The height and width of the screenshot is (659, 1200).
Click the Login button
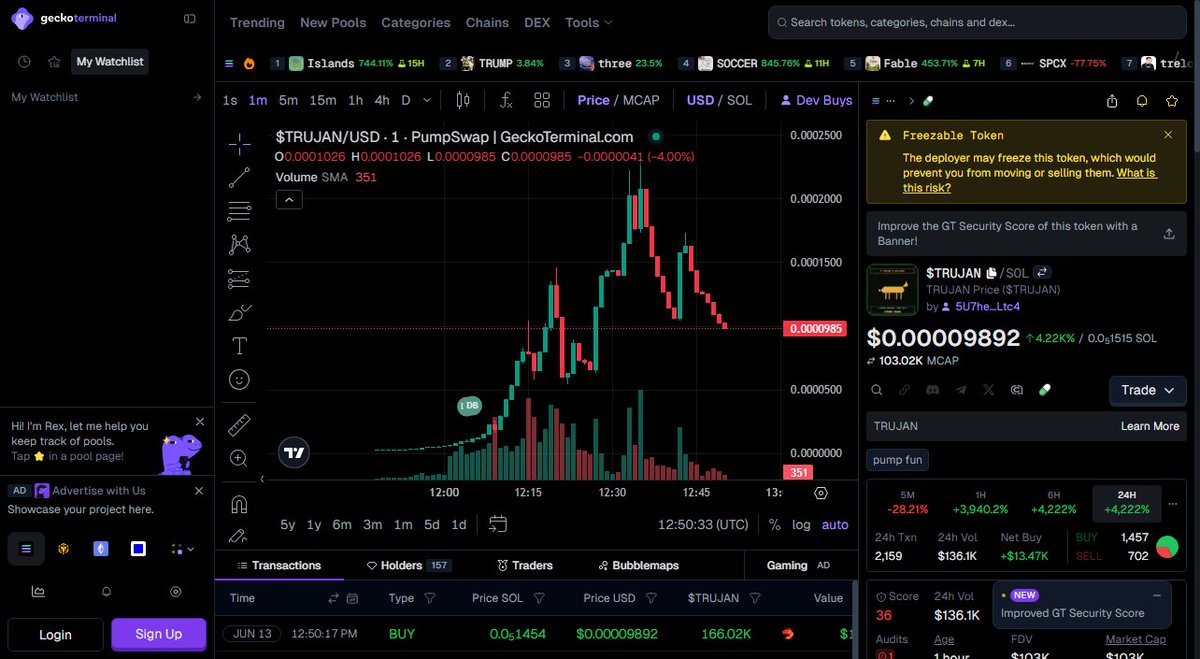click(55, 634)
